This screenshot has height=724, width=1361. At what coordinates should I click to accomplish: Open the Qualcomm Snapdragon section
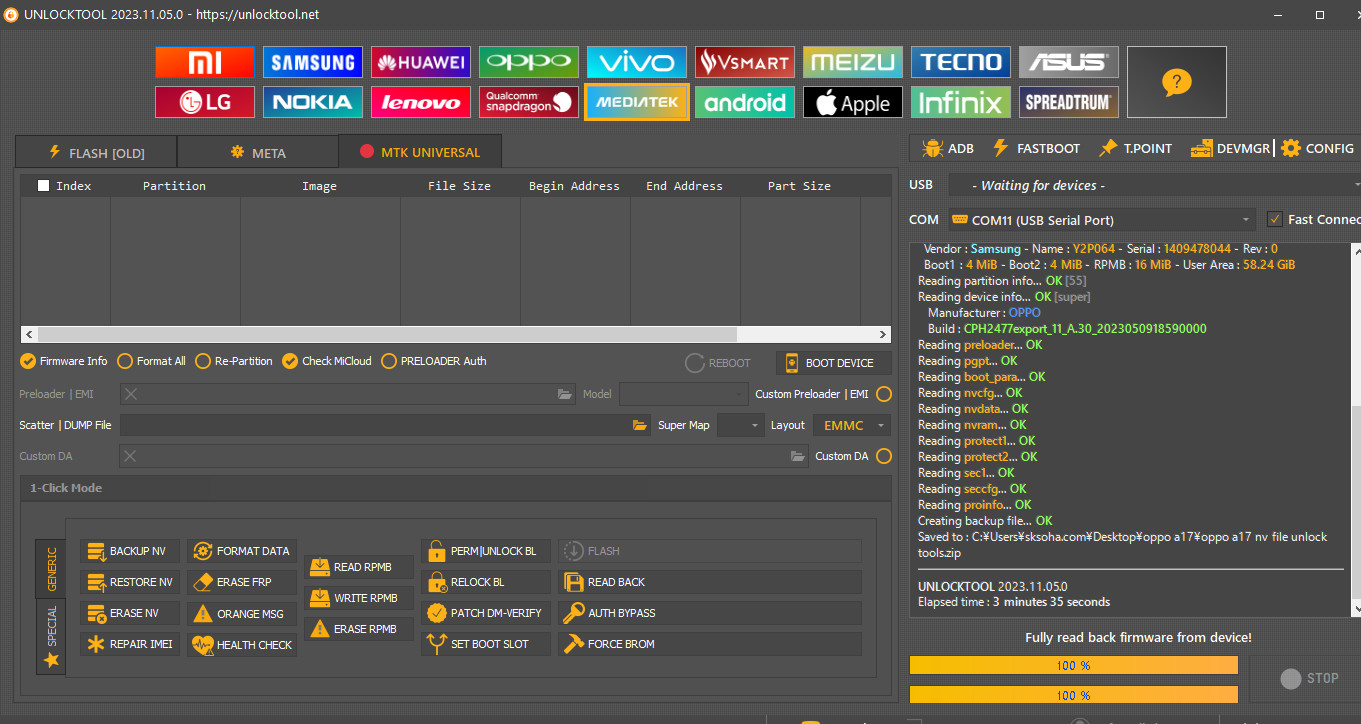coord(528,102)
